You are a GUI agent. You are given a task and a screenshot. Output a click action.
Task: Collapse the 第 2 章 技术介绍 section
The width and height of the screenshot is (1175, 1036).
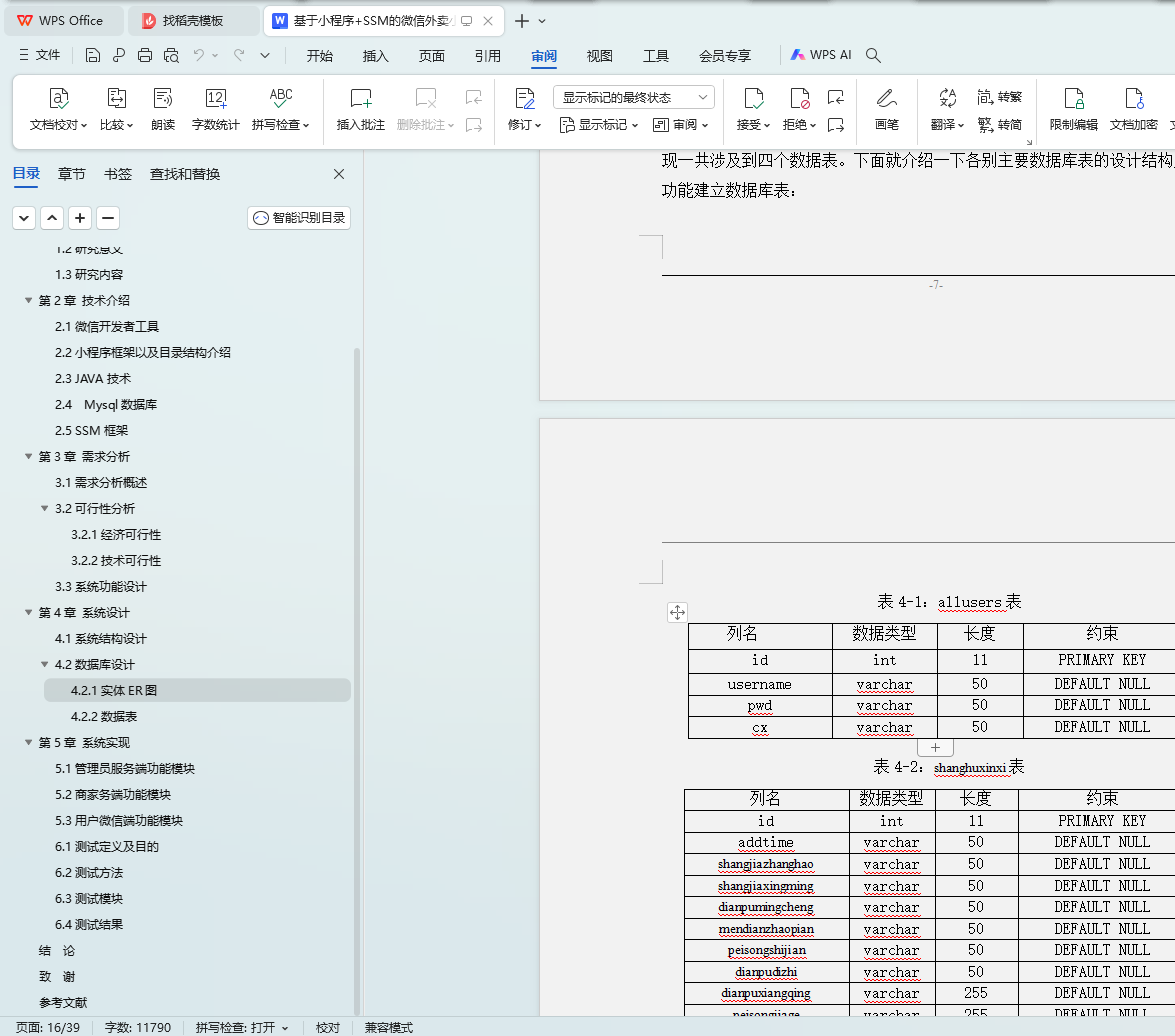pos(28,300)
